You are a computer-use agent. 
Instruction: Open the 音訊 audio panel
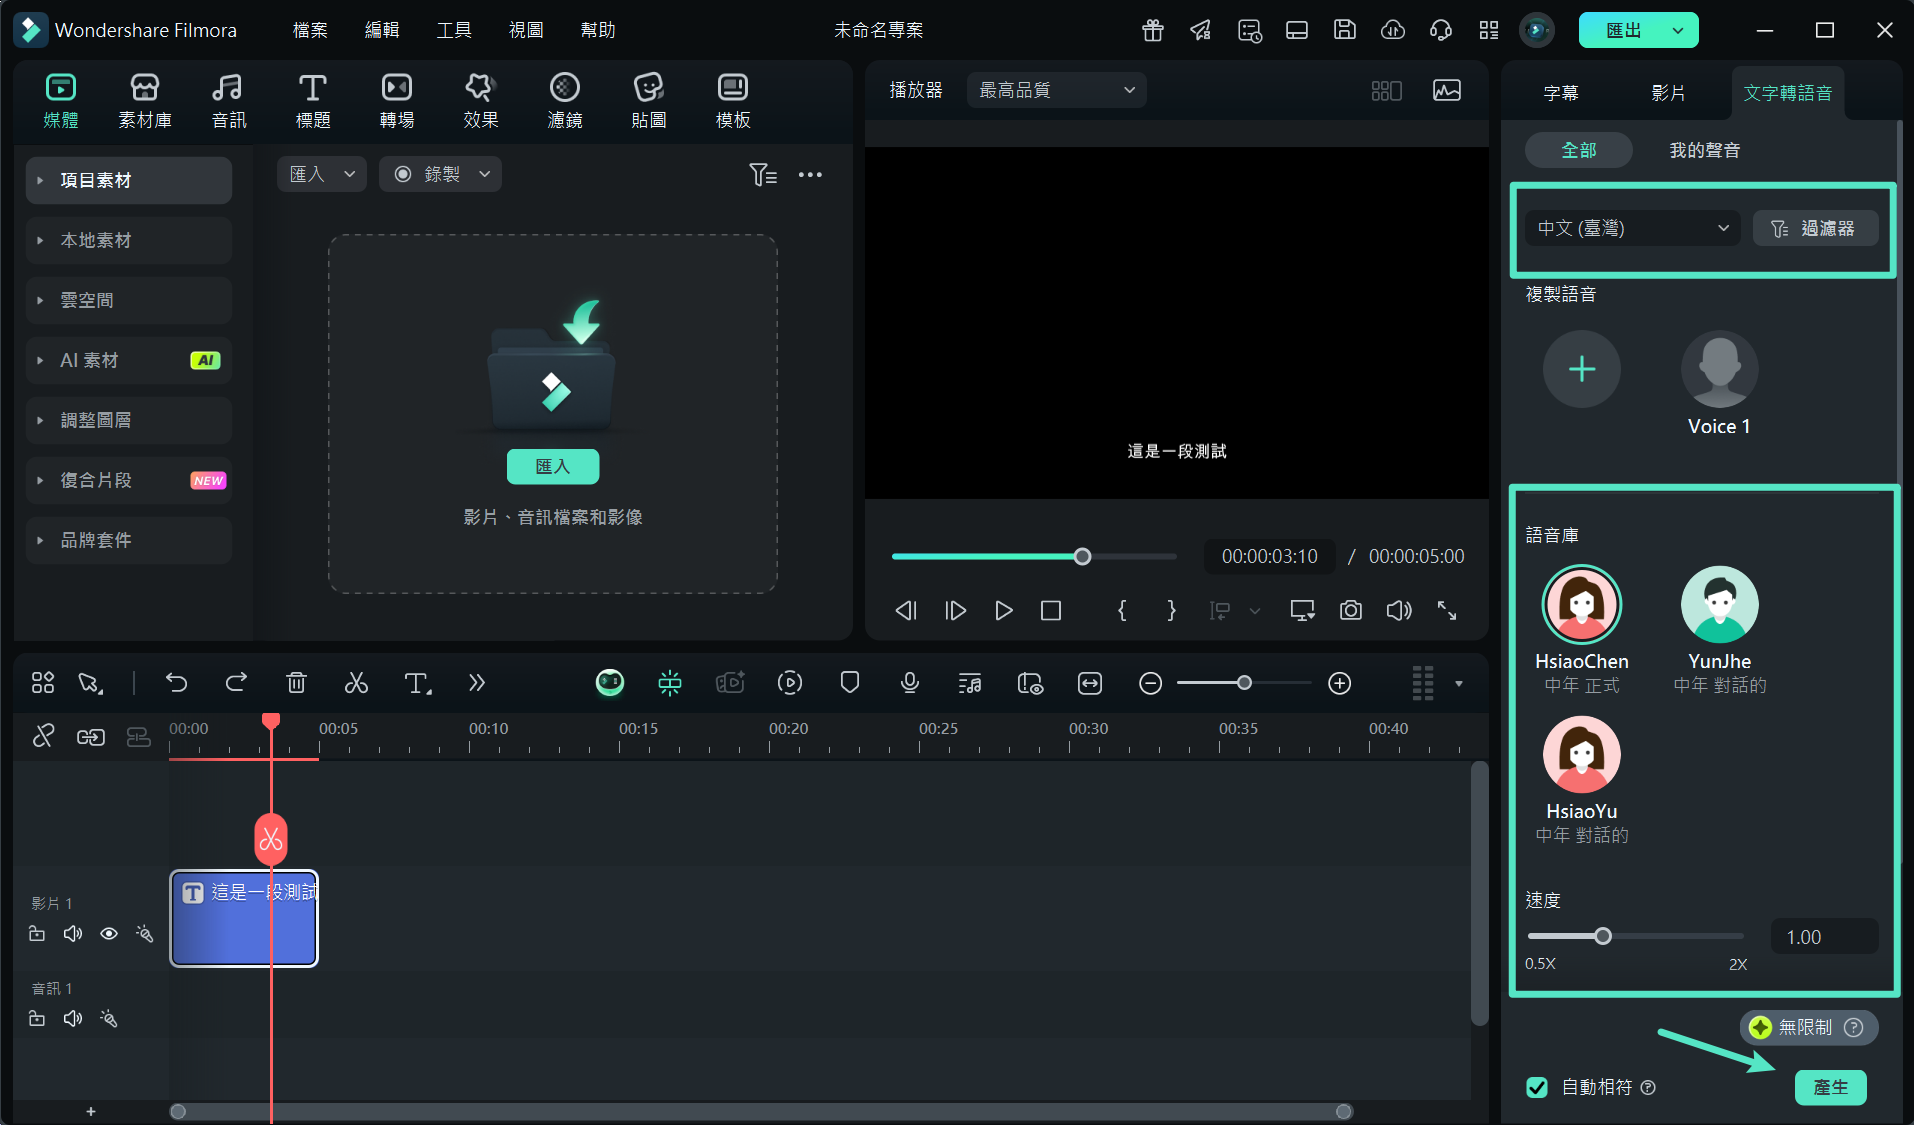pyautogui.click(x=228, y=101)
